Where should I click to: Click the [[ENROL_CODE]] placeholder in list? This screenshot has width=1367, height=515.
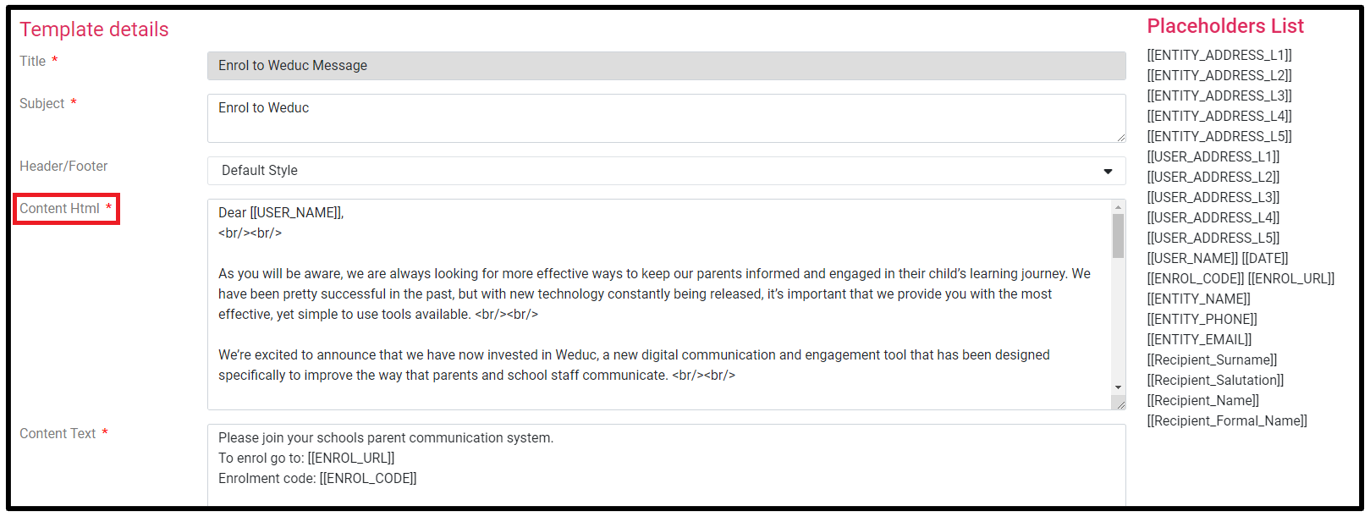[1195, 278]
